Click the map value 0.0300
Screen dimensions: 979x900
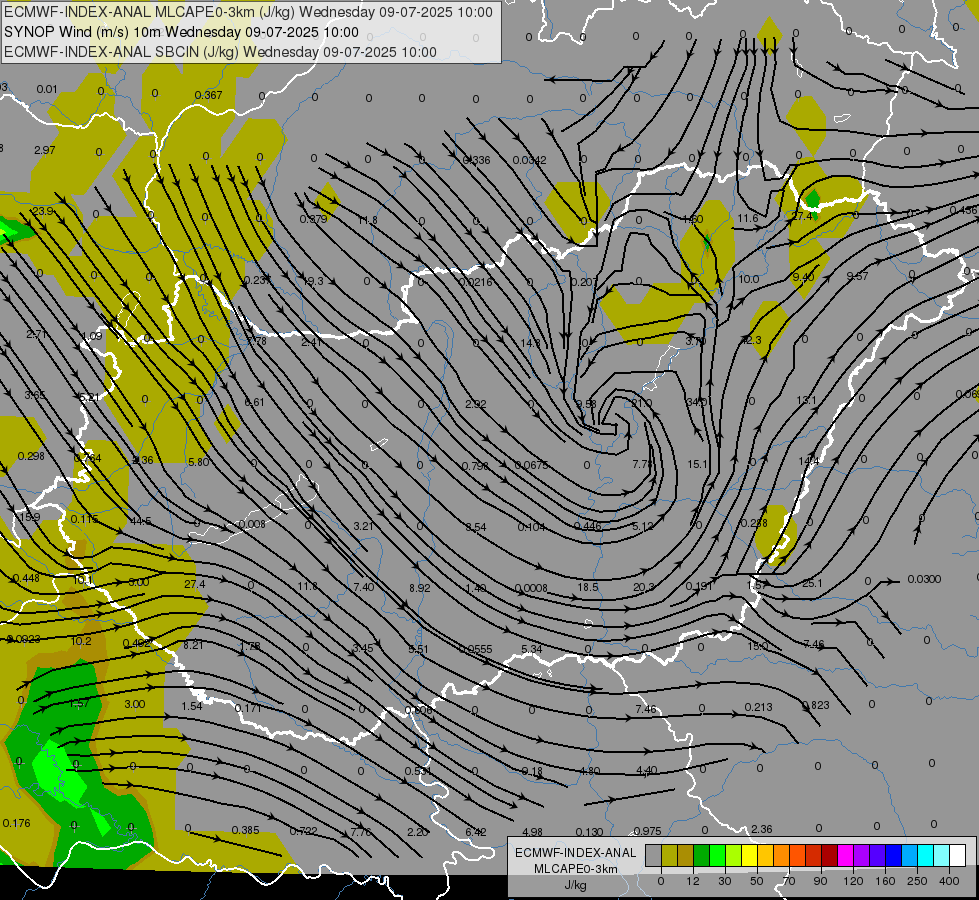pos(924,579)
